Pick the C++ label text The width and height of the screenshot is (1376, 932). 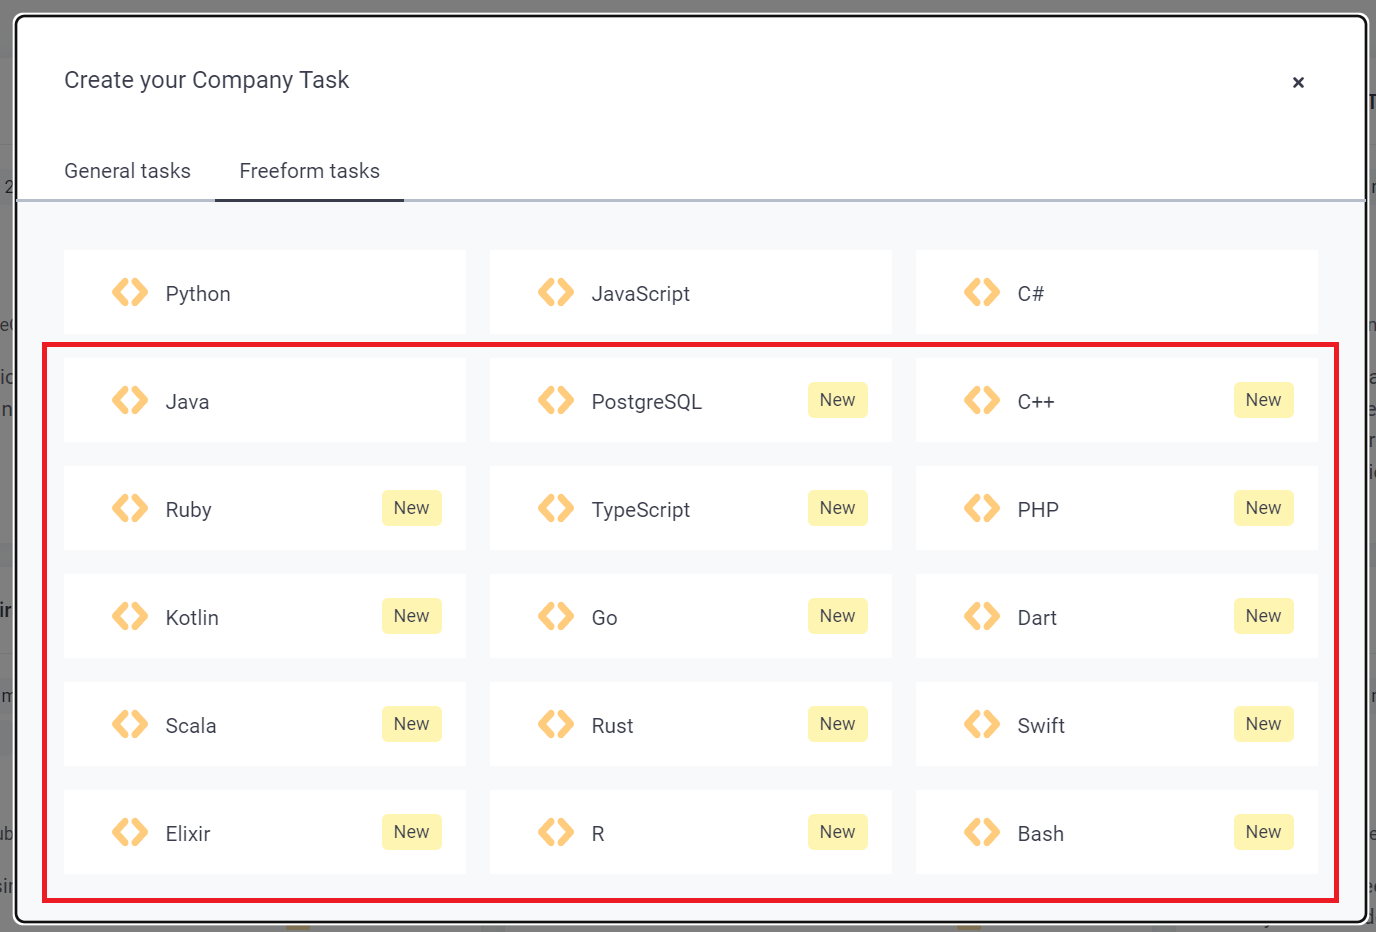point(1036,402)
